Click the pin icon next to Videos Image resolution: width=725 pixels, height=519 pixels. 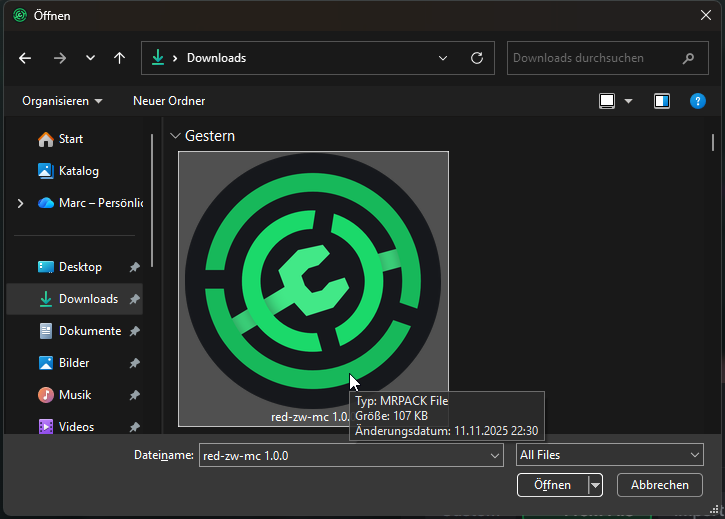pos(135,426)
